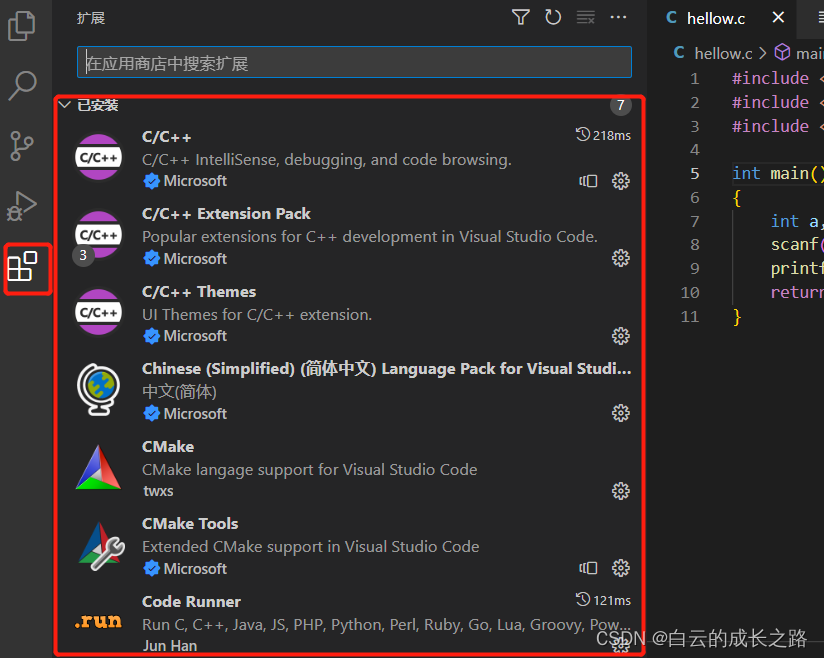Click the installed count badge showing 7
824x658 pixels.
[x=621, y=106]
